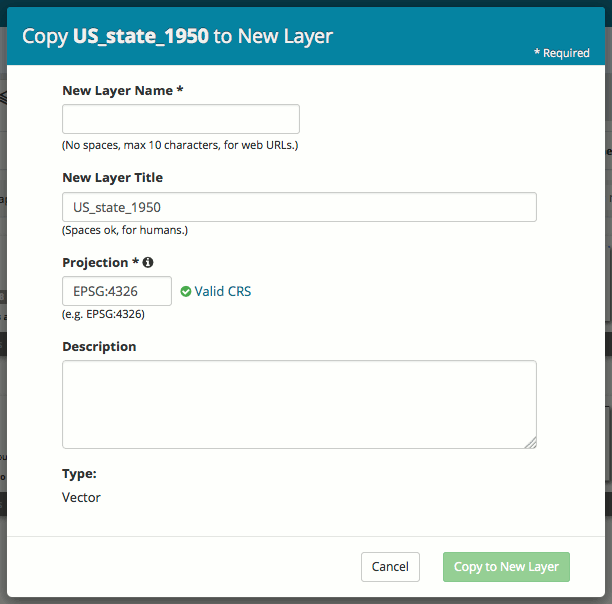Click the info icon beside Projection
Viewport: 612px width, 604px height.
[148, 263]
